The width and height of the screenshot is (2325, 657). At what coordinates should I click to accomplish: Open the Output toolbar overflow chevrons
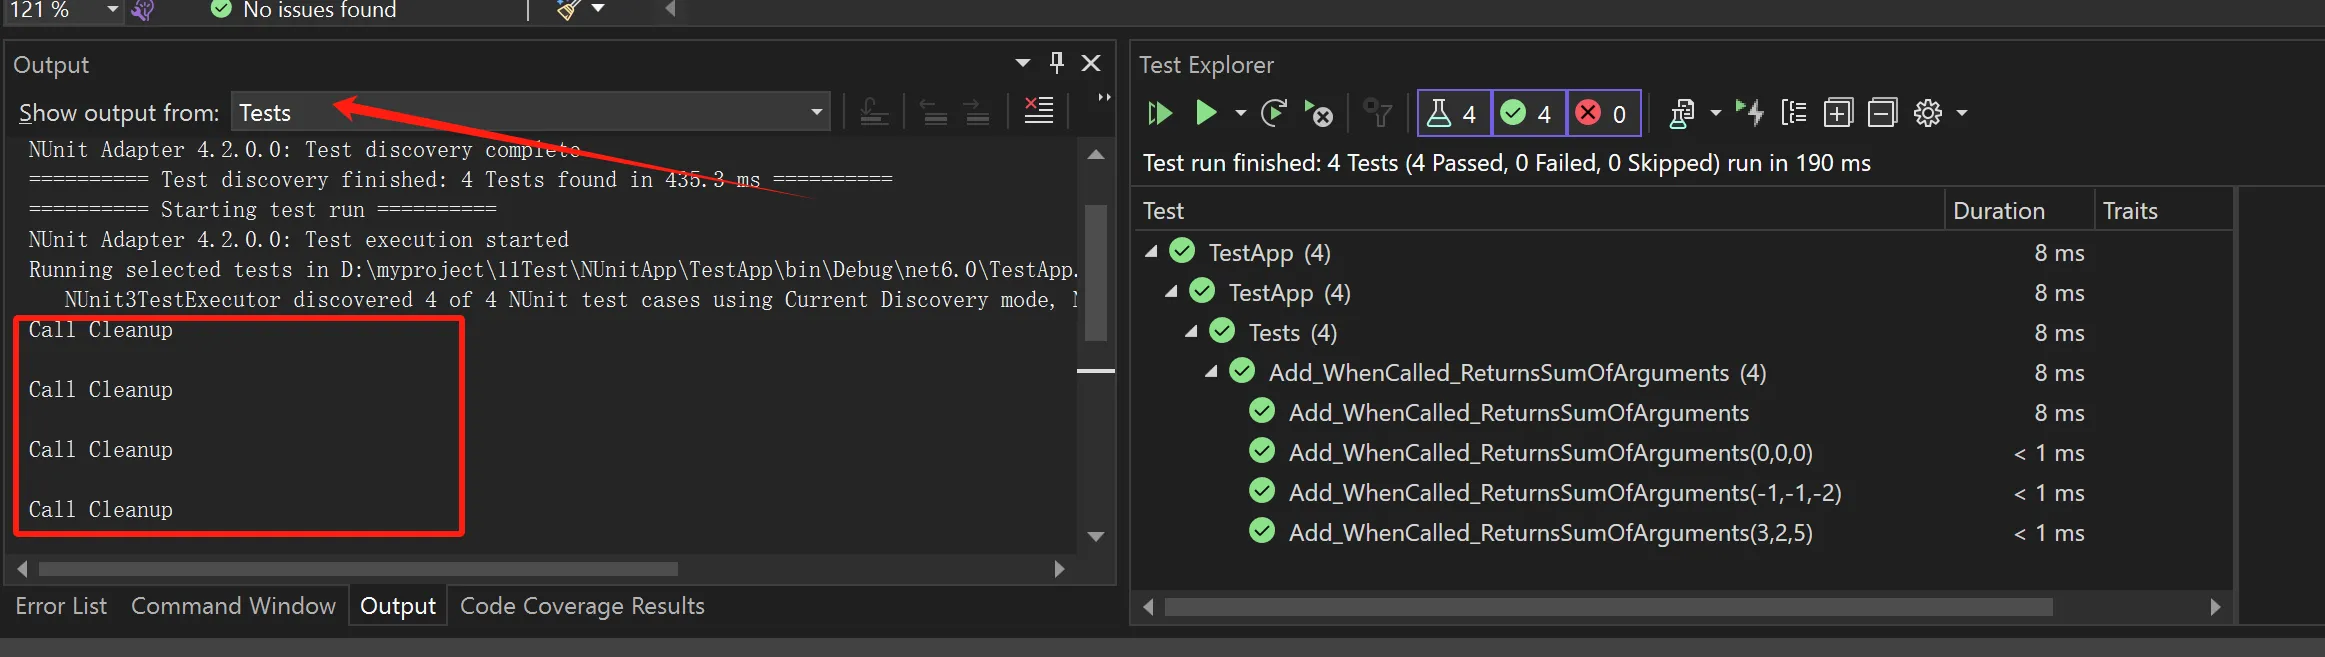coord(1104,97)
